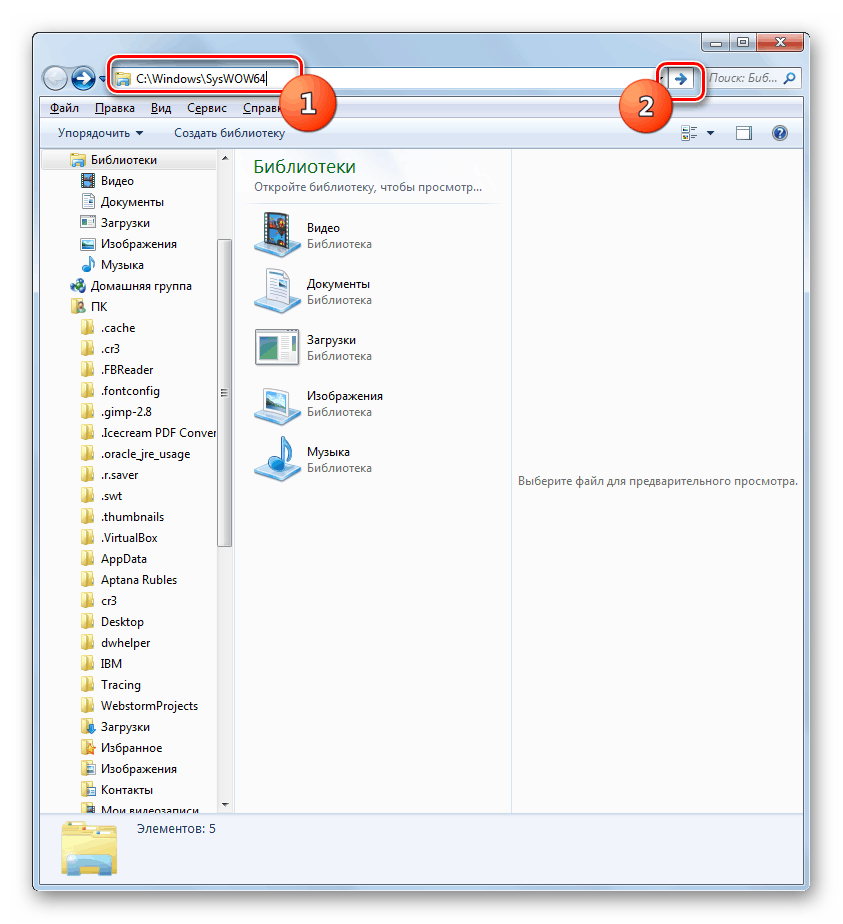Select .r.saver folder in tree
This screenshot has width=843, height=924.
[x=120, y=475]
